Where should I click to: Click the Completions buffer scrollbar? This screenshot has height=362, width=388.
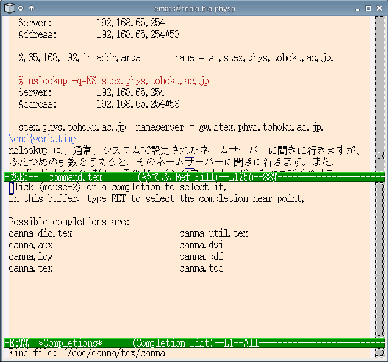(x=380, y=259)
